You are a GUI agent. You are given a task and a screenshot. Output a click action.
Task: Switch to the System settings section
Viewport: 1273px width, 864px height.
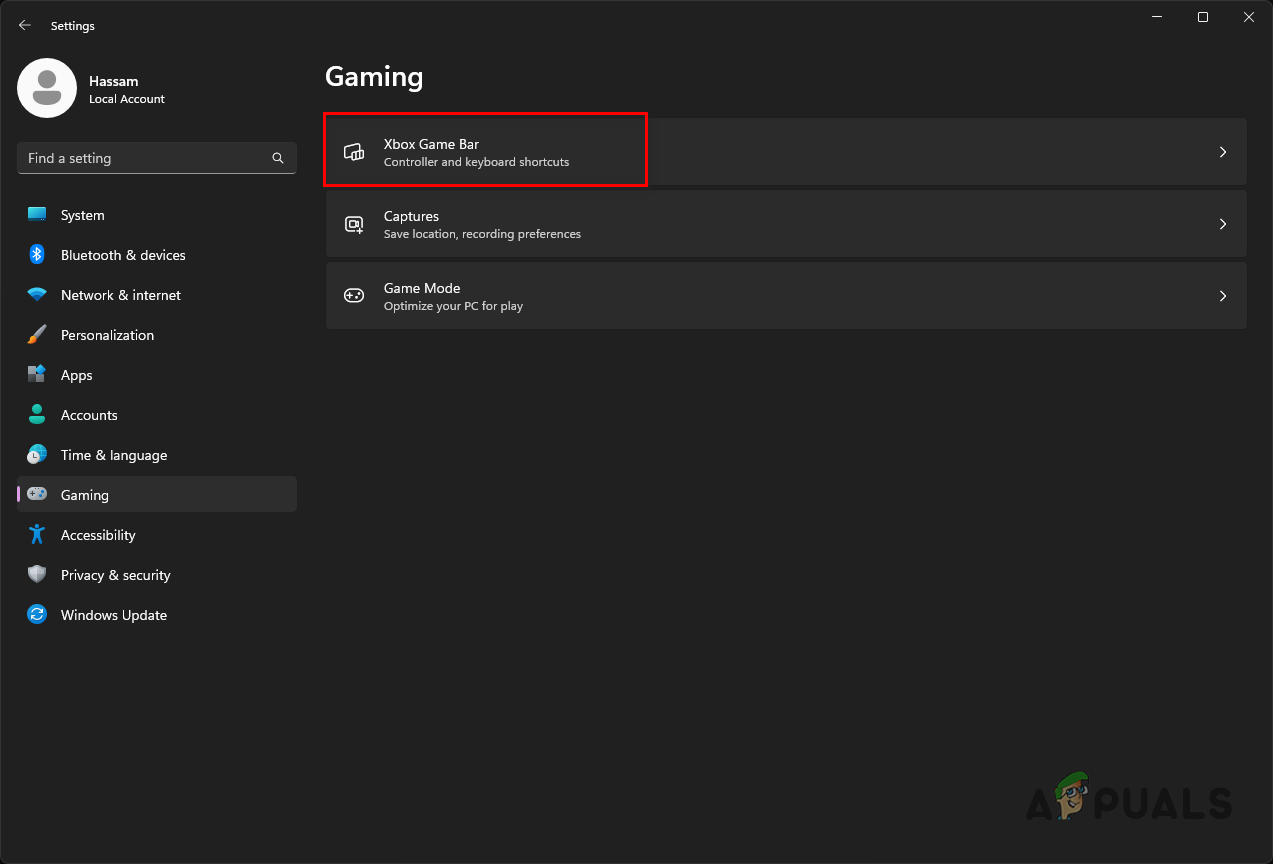(x=82, y=215)
